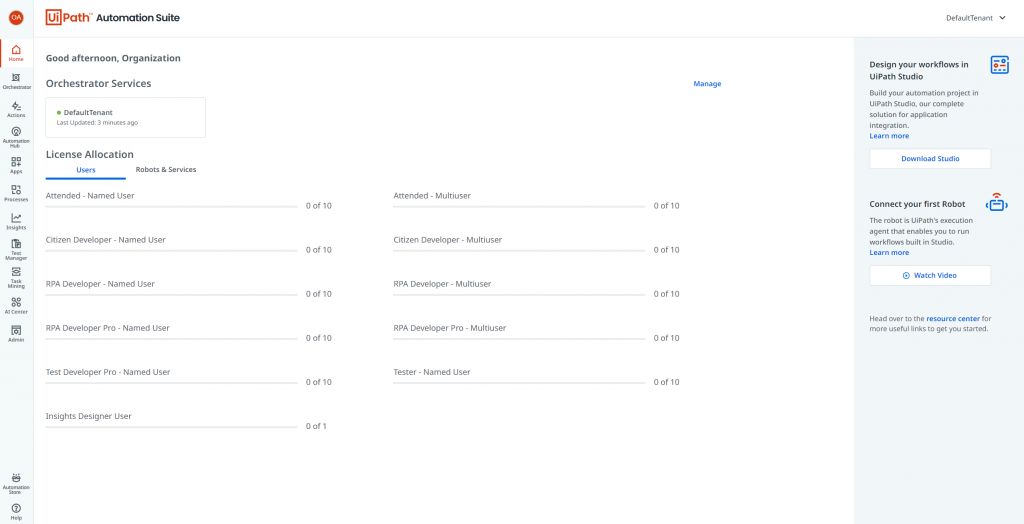This screenshot has height=524, width=1024.
Task: Click RPA Developer Pro - Multiuser label
Action: point(450,328)
